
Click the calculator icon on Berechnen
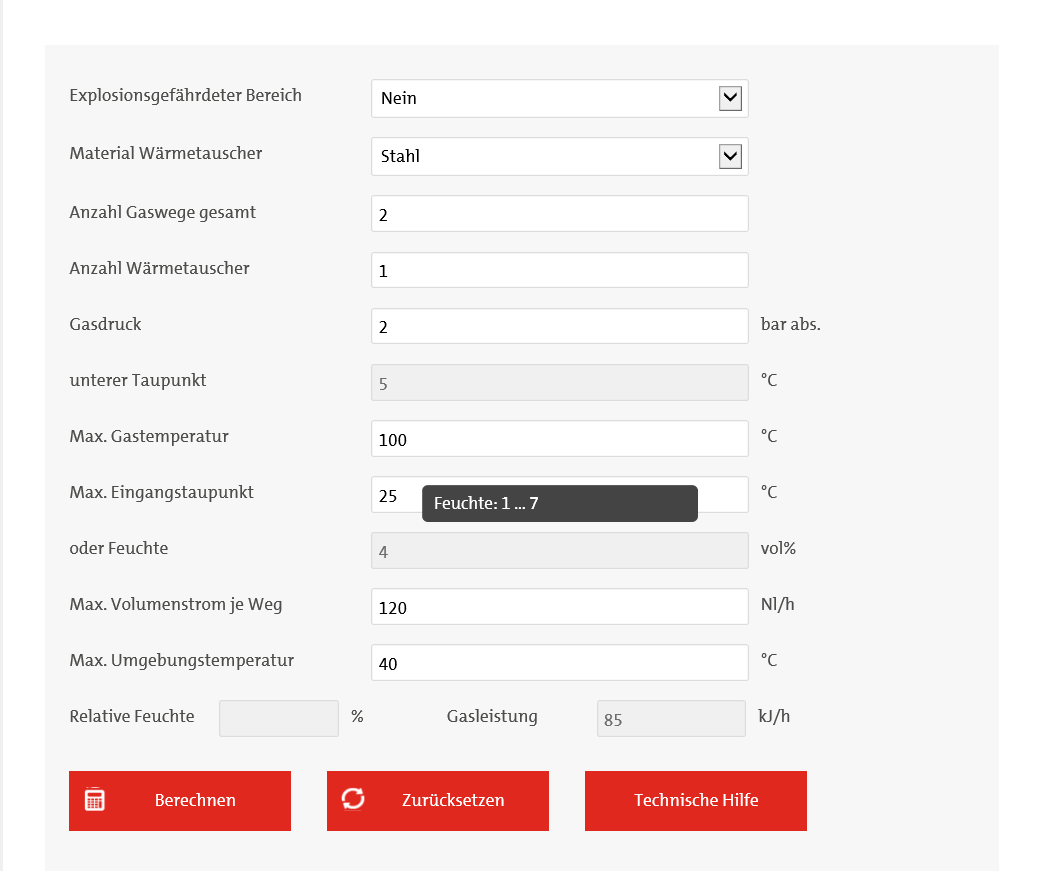pyautogui.click(x=95, y=800)
